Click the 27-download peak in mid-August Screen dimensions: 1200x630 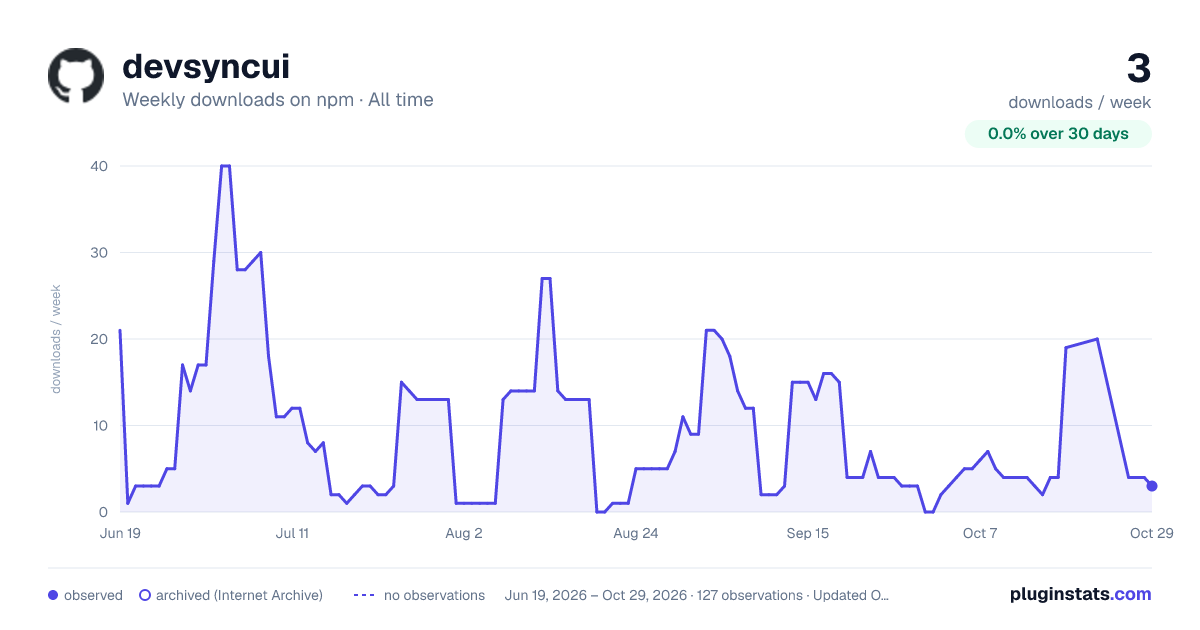pyautogui.click(x=546, y=278)
